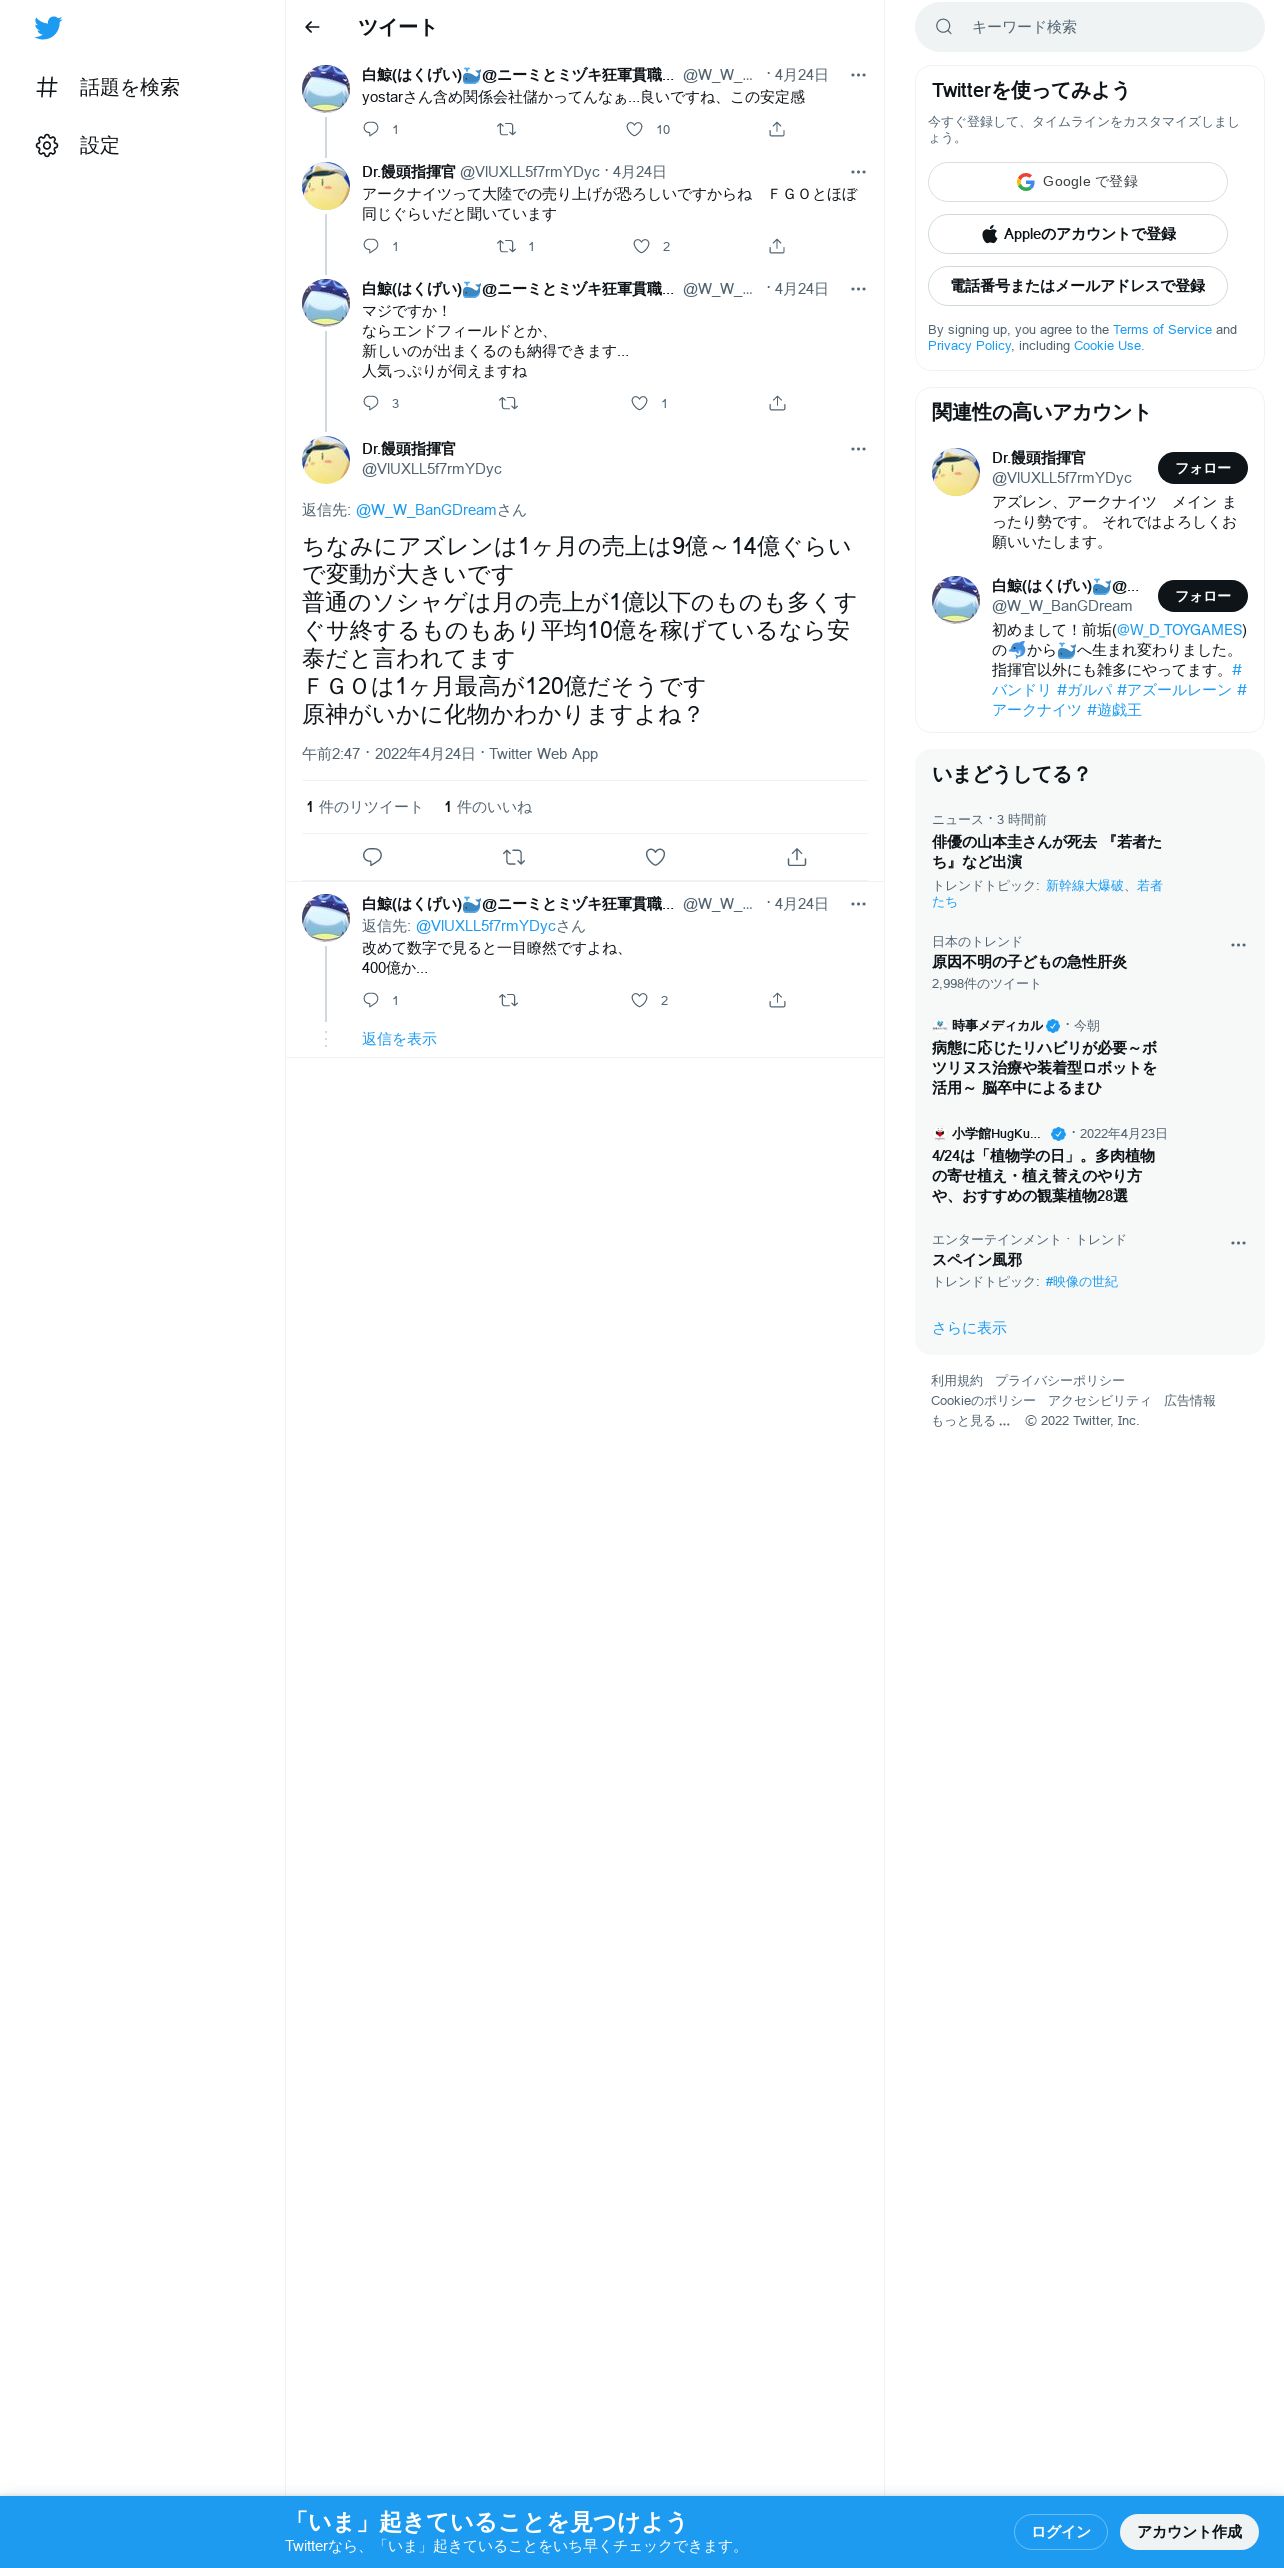Sign up with Google で登録
Viewport: 1284px width, 2568px height.
coord(1078,182)
